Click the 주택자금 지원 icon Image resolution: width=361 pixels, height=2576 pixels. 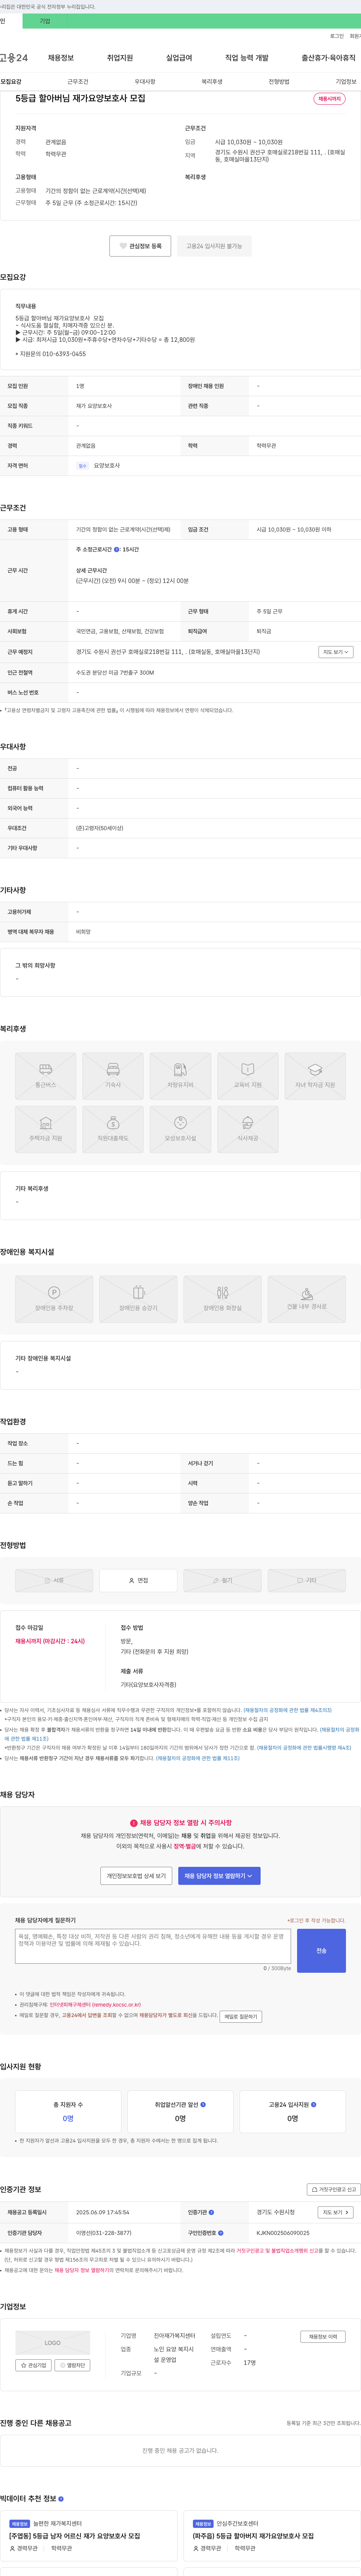(x=46, y=1129)
